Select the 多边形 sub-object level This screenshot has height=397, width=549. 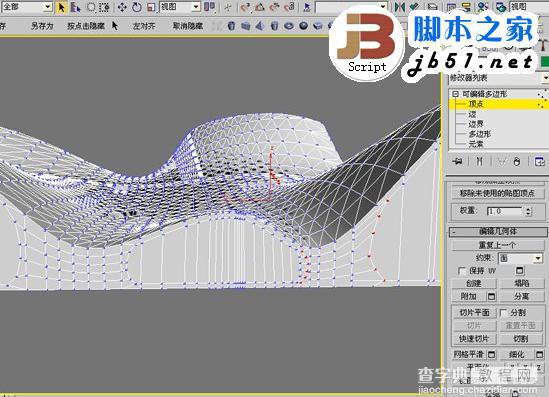point(479,134)
